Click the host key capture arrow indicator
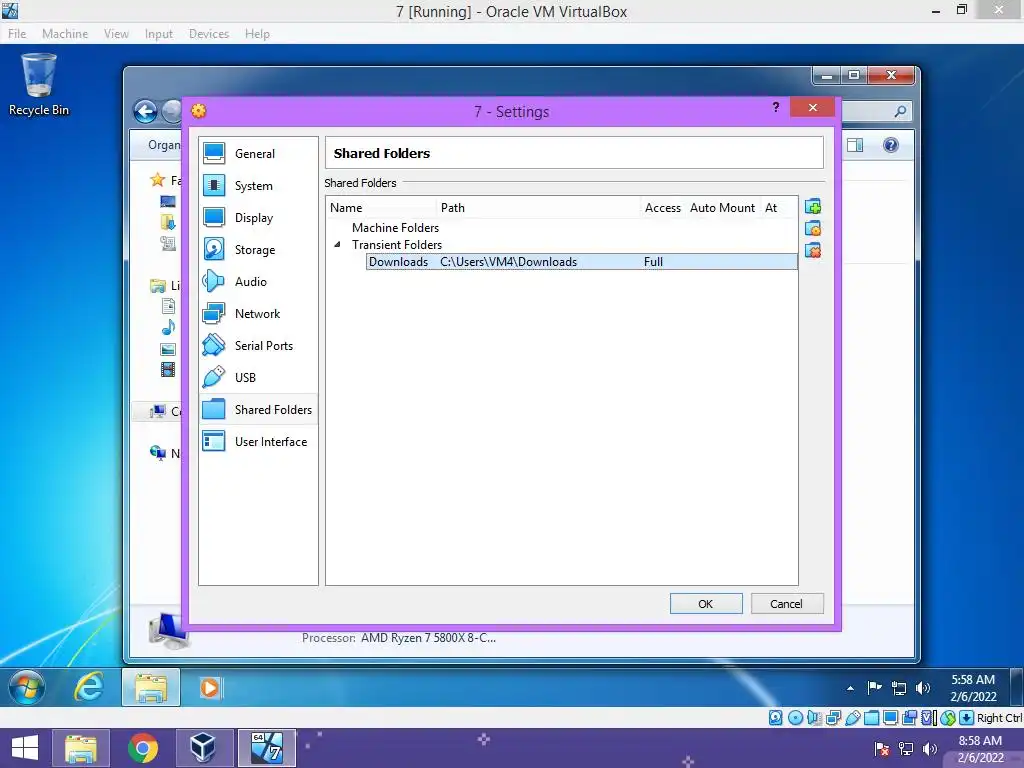 pos(967,718)
